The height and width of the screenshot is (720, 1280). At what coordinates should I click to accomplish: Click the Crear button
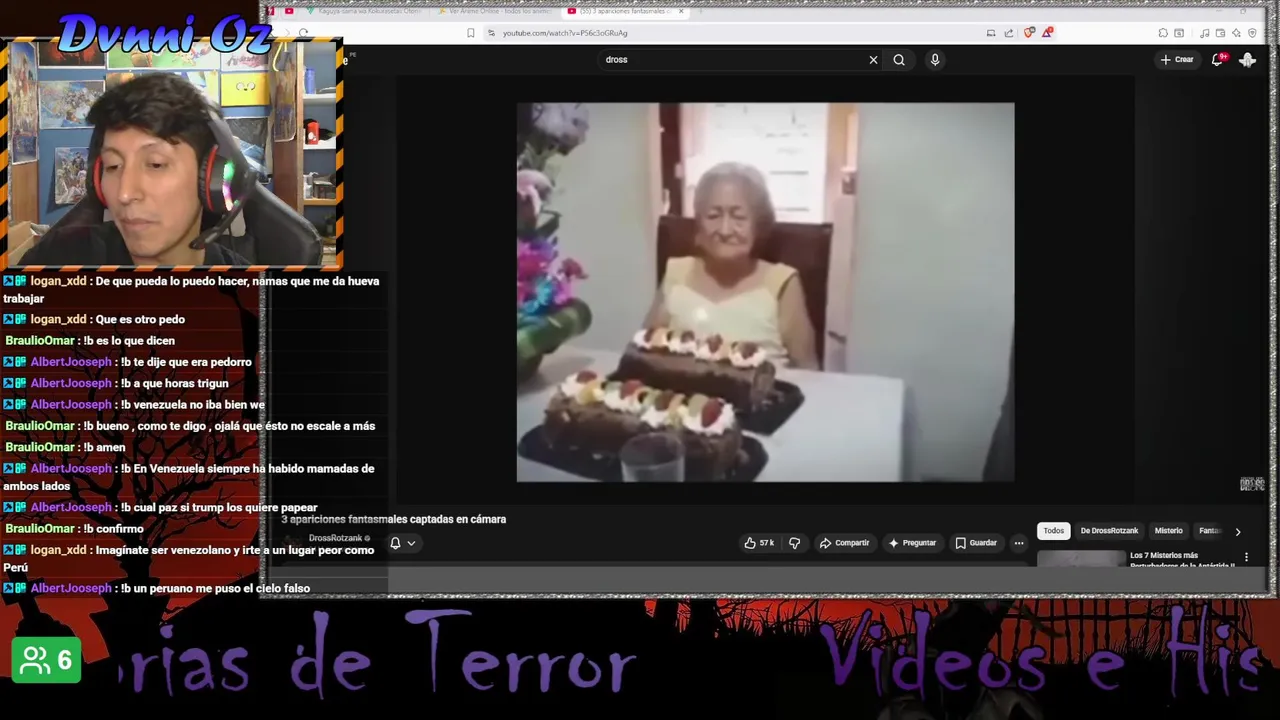1177,60
